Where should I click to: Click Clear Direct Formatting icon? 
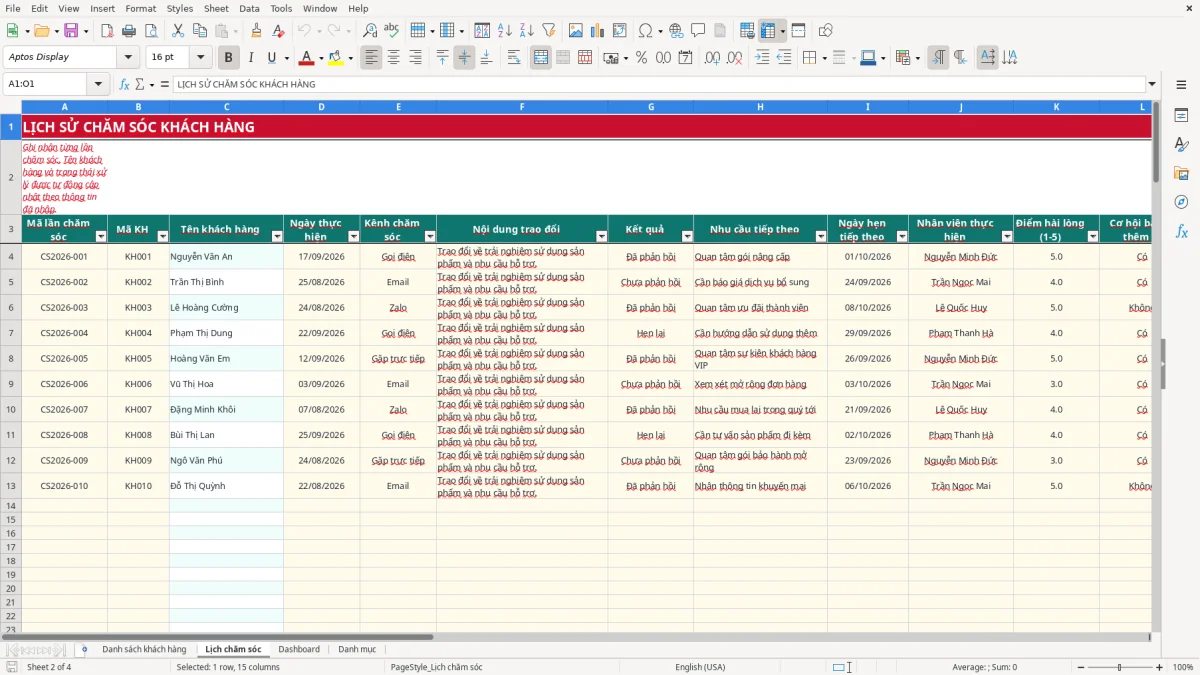tap(278, 31)
